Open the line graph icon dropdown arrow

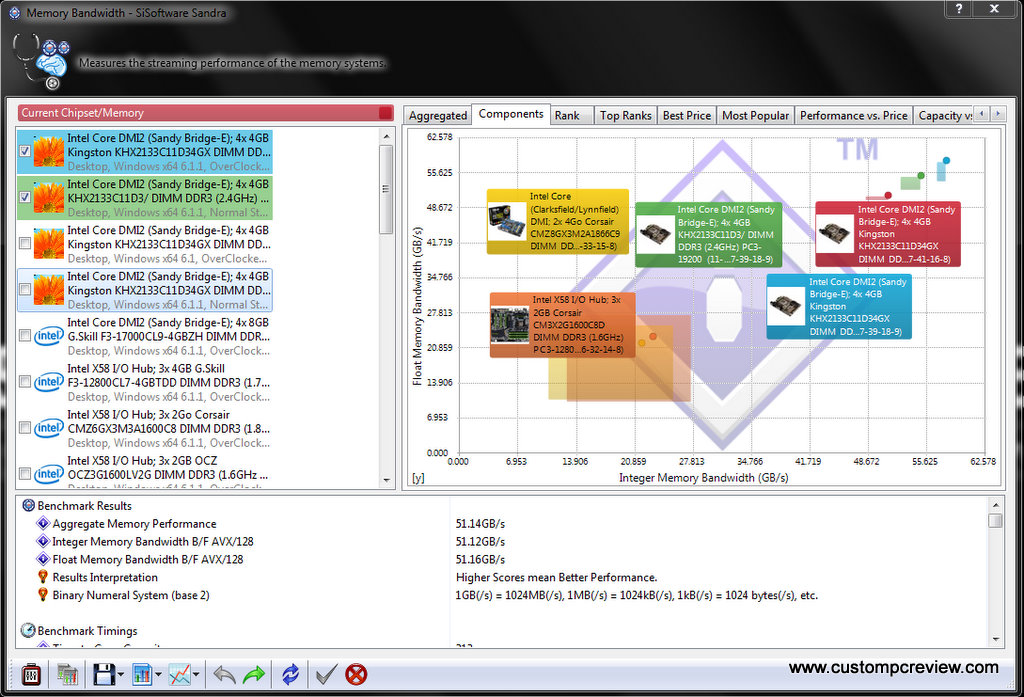pos(196,675)
